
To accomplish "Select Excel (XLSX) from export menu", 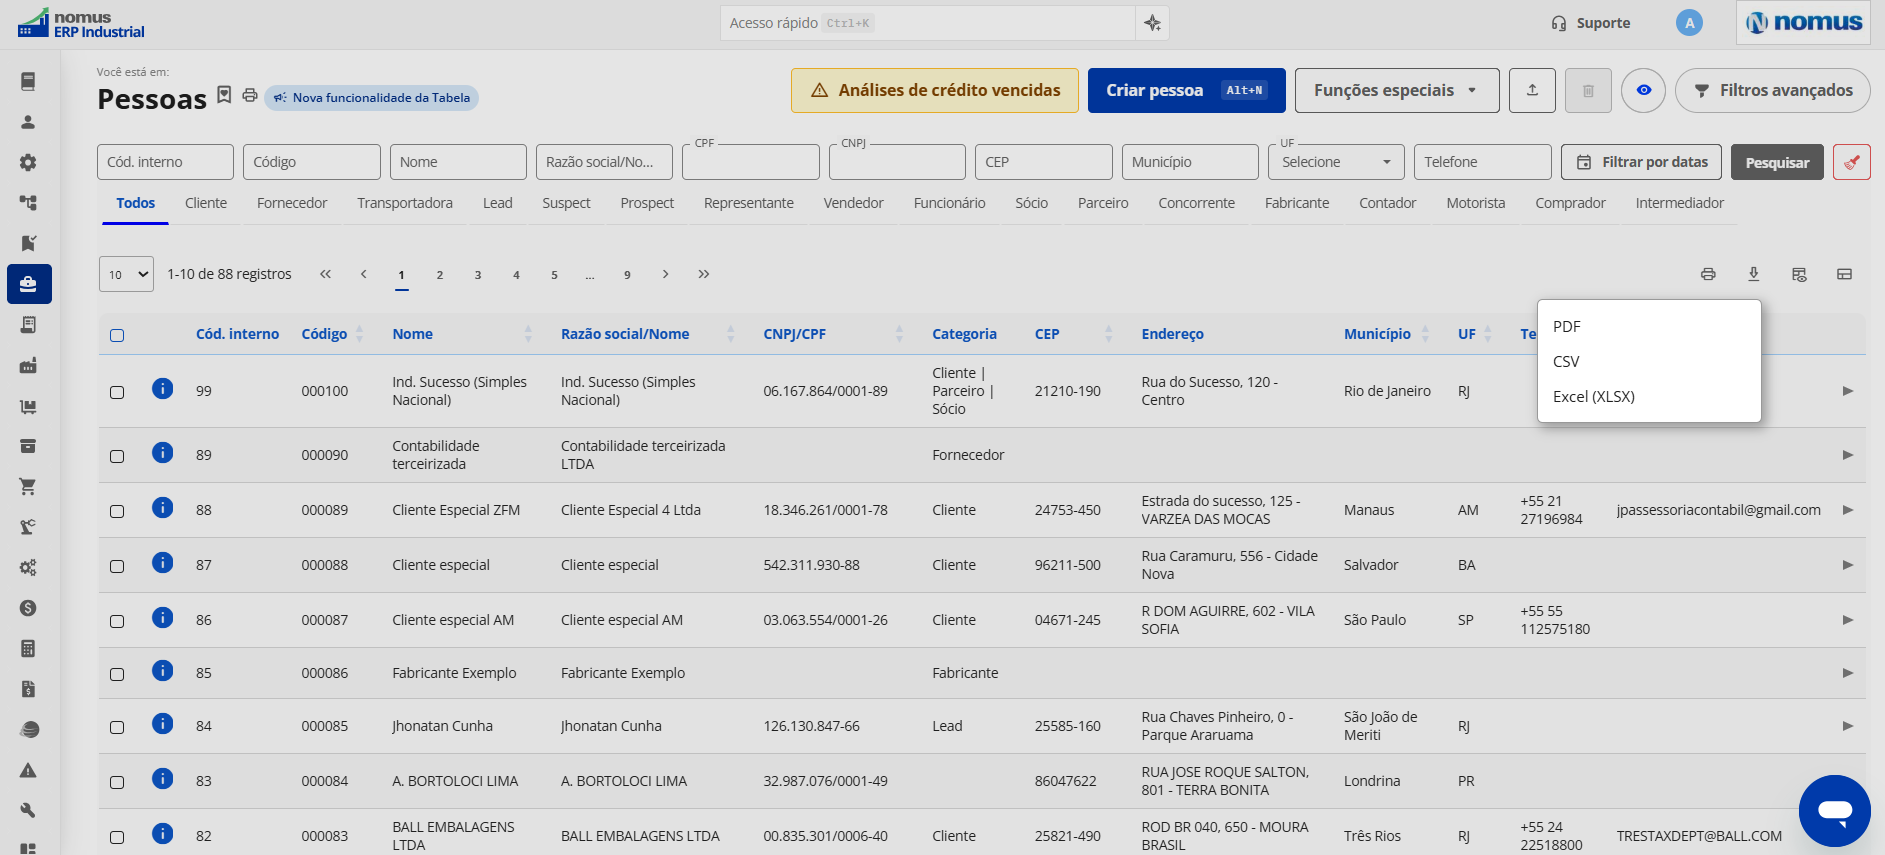I will (1593, 396).
